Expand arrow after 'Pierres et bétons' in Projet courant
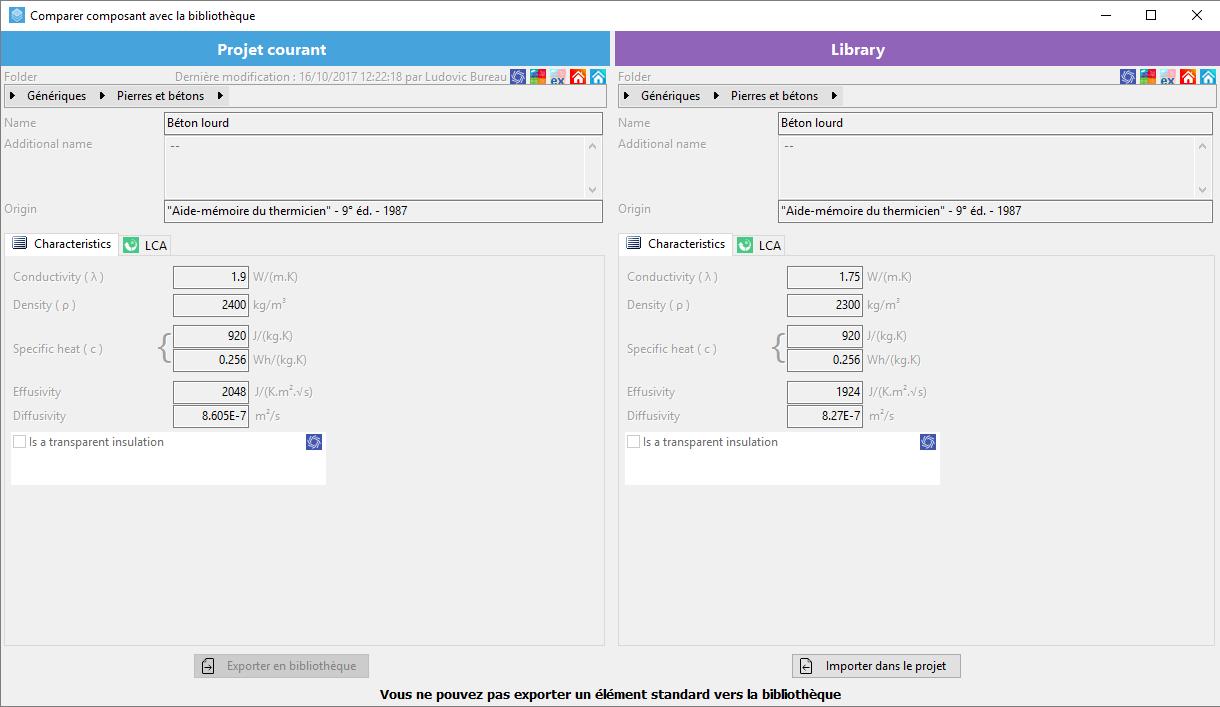This screenshot has width=1220, height=707. pyautogui.click(x=220, y=96)
